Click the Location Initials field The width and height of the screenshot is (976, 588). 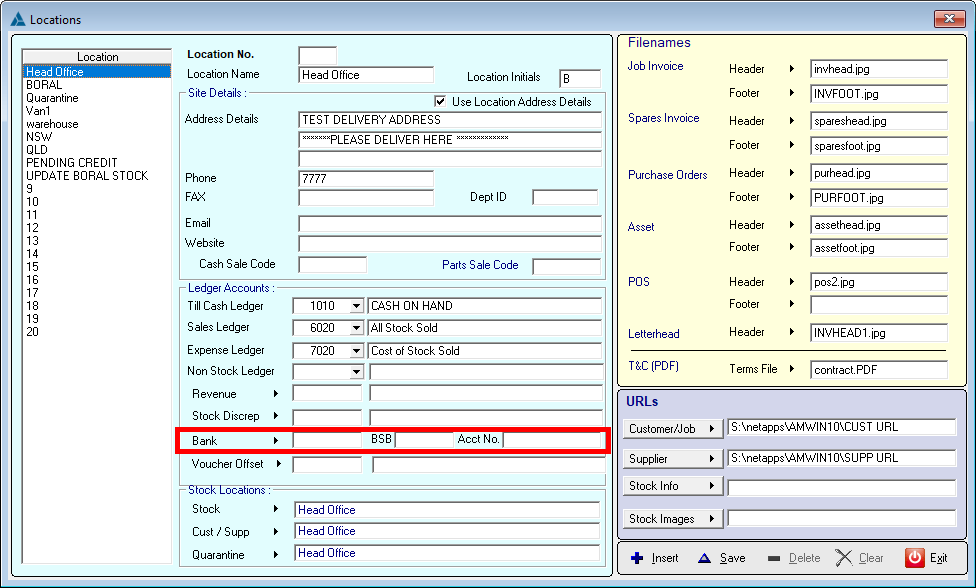coord(580,78)
